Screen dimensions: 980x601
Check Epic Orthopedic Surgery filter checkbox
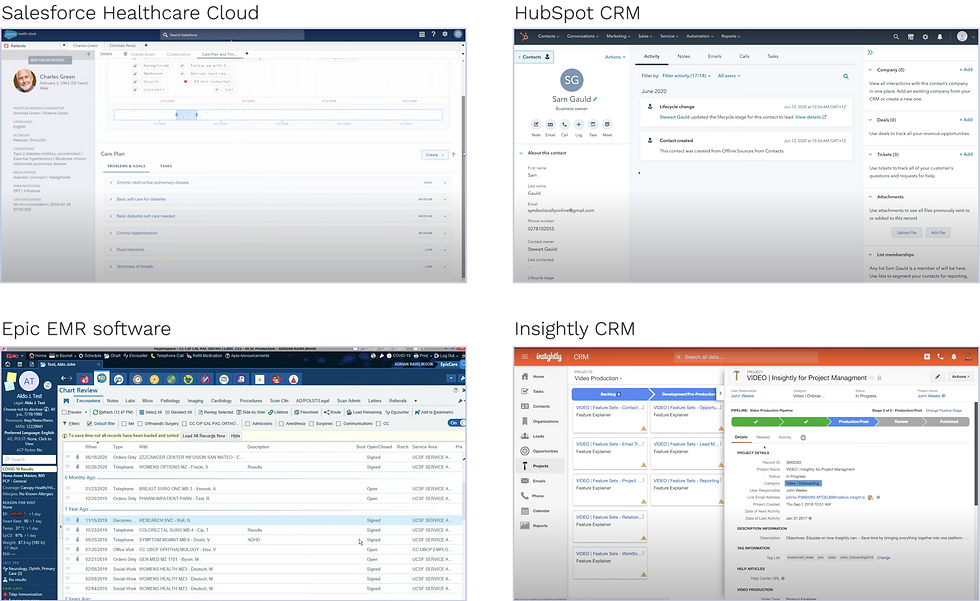[141, 424]
